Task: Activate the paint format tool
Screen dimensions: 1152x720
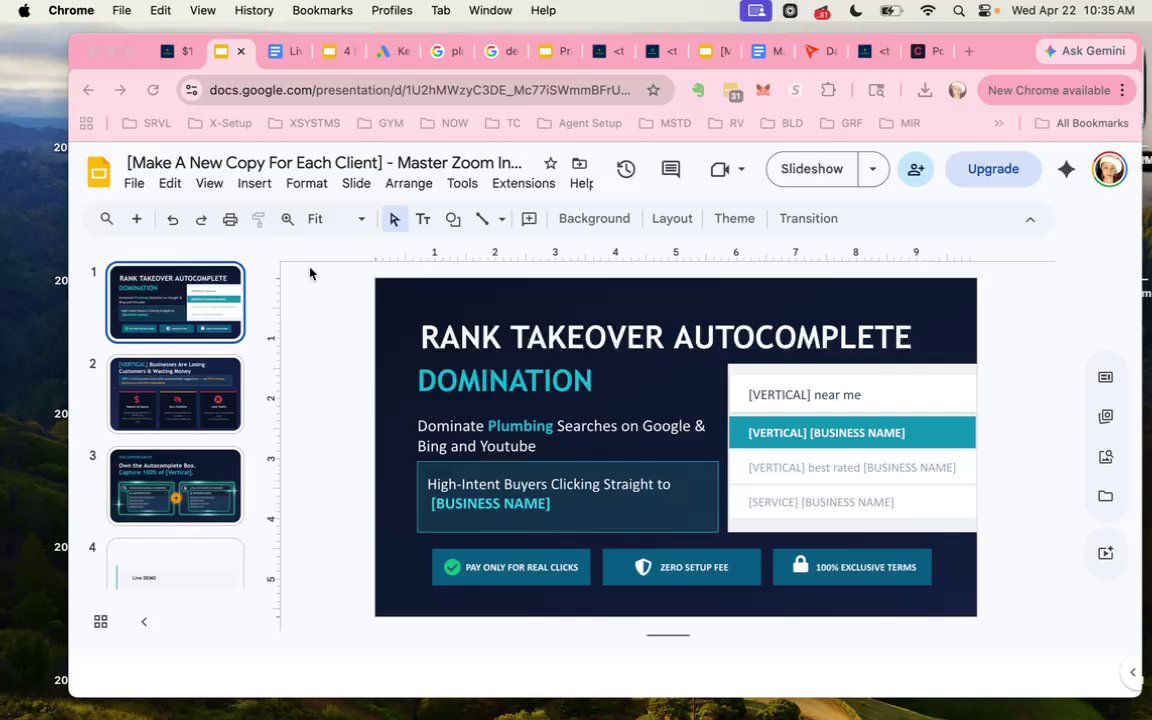Action: tap(258, 219)
